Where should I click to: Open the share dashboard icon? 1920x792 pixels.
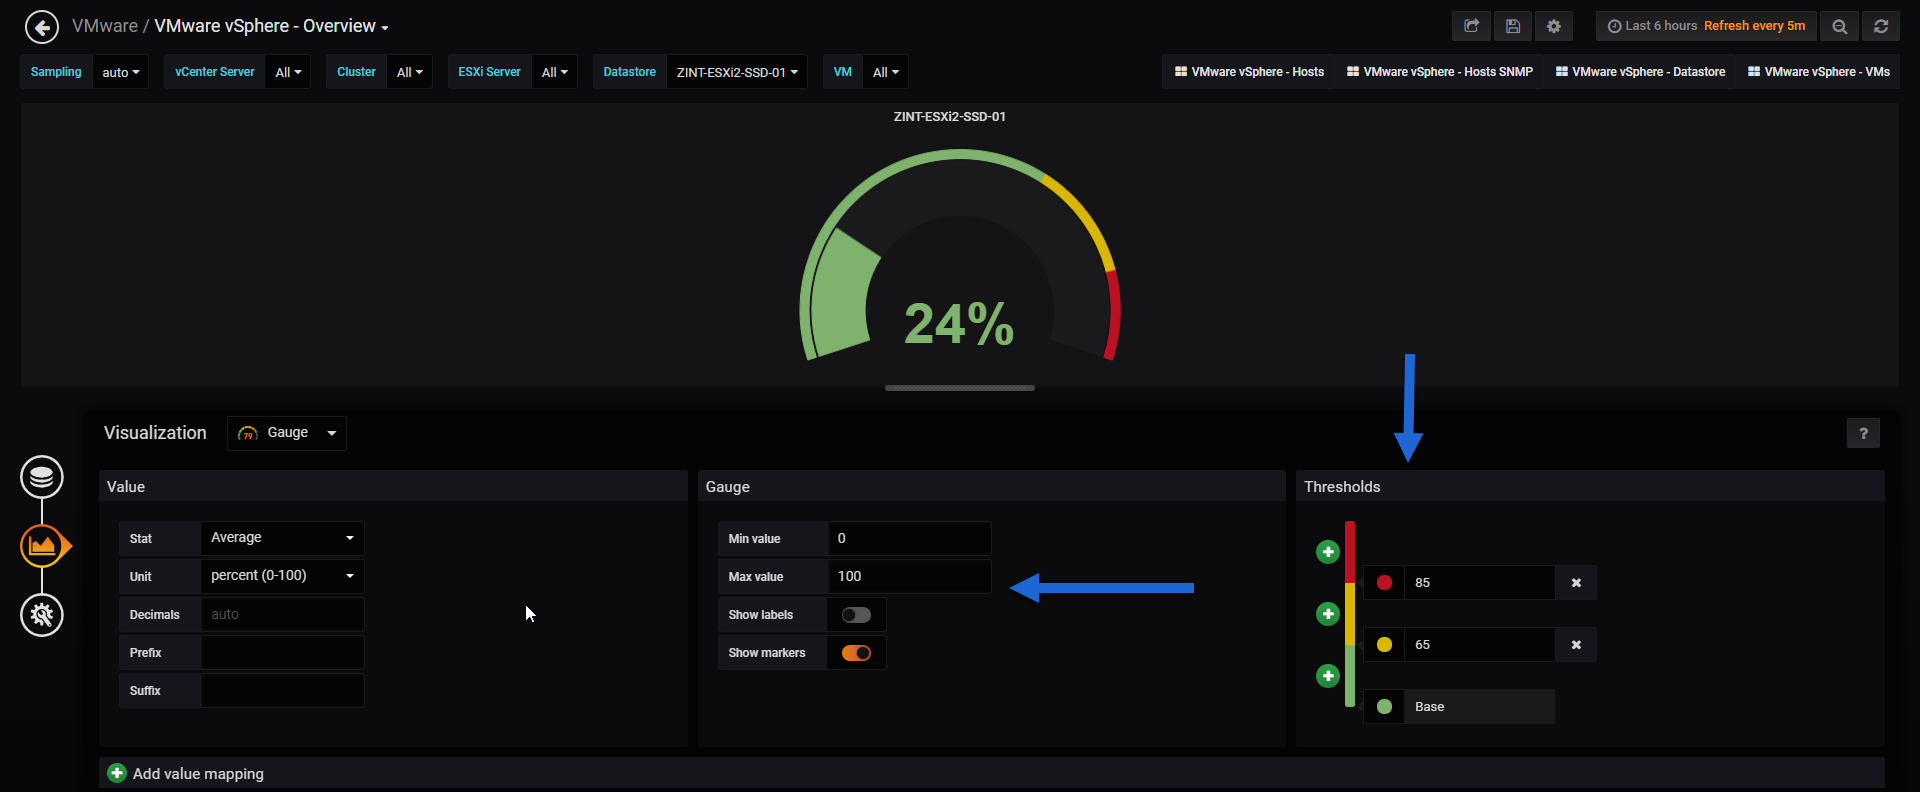pos(1471,26)
